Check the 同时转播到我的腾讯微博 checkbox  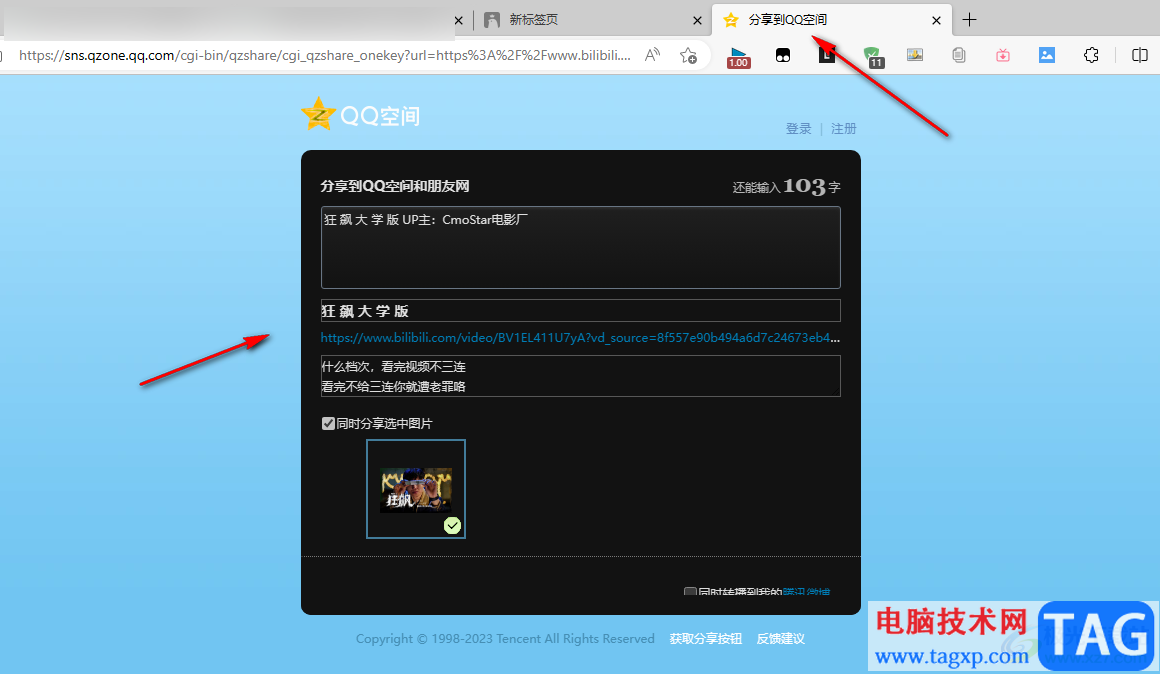[690, 592]
